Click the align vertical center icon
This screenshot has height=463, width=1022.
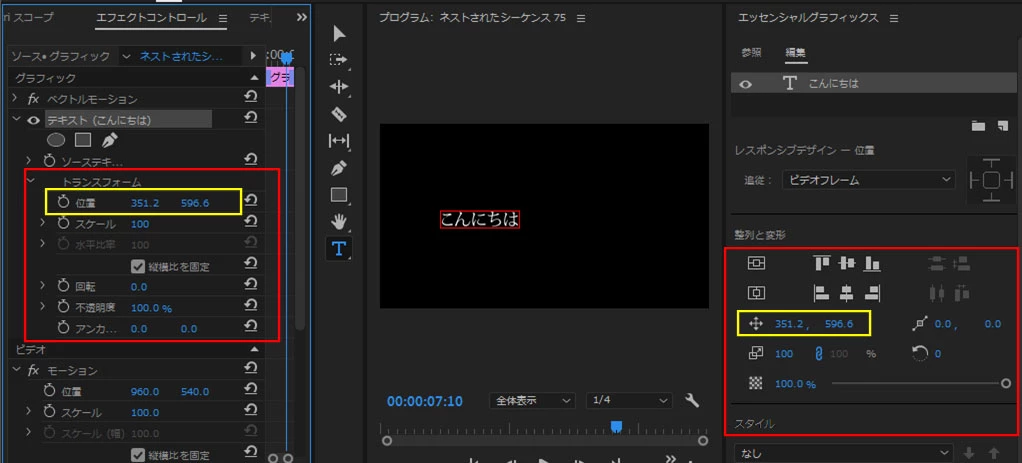[x=847, y=263]
